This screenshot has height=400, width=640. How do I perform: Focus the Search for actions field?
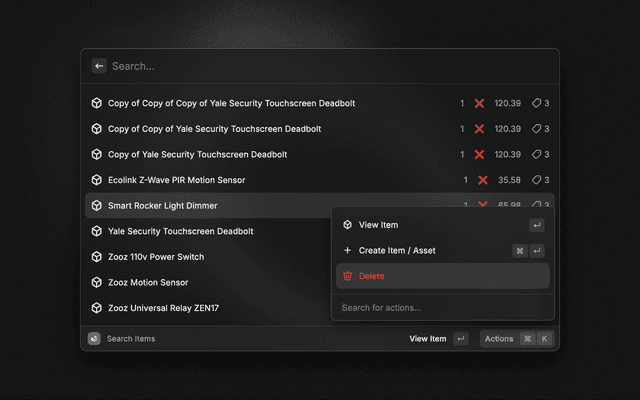point(442,307)
